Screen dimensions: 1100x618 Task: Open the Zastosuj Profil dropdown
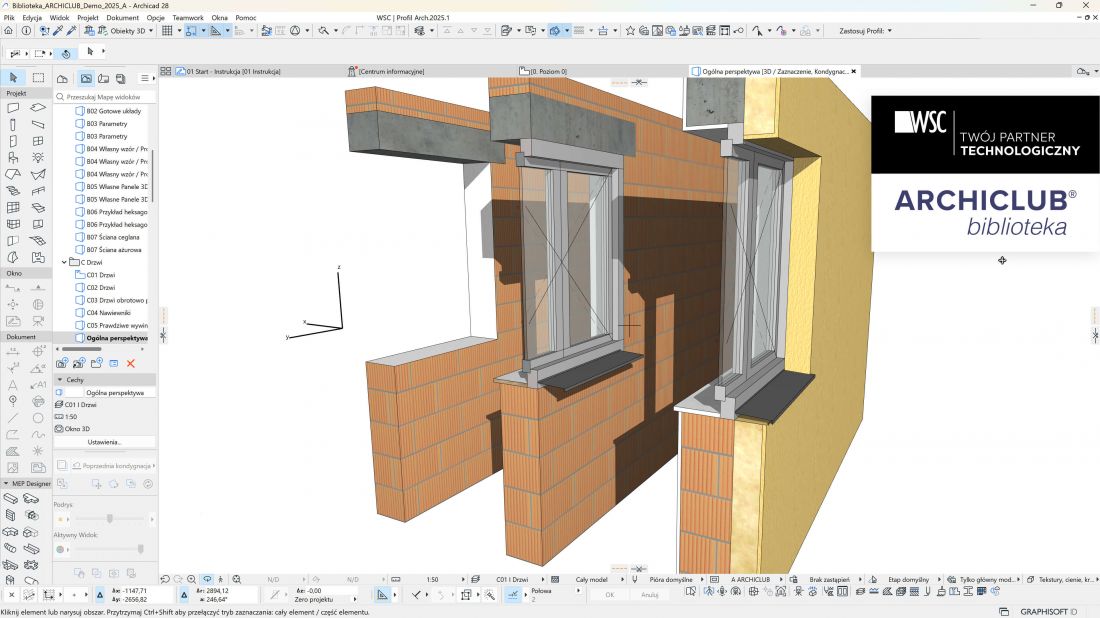866,31
